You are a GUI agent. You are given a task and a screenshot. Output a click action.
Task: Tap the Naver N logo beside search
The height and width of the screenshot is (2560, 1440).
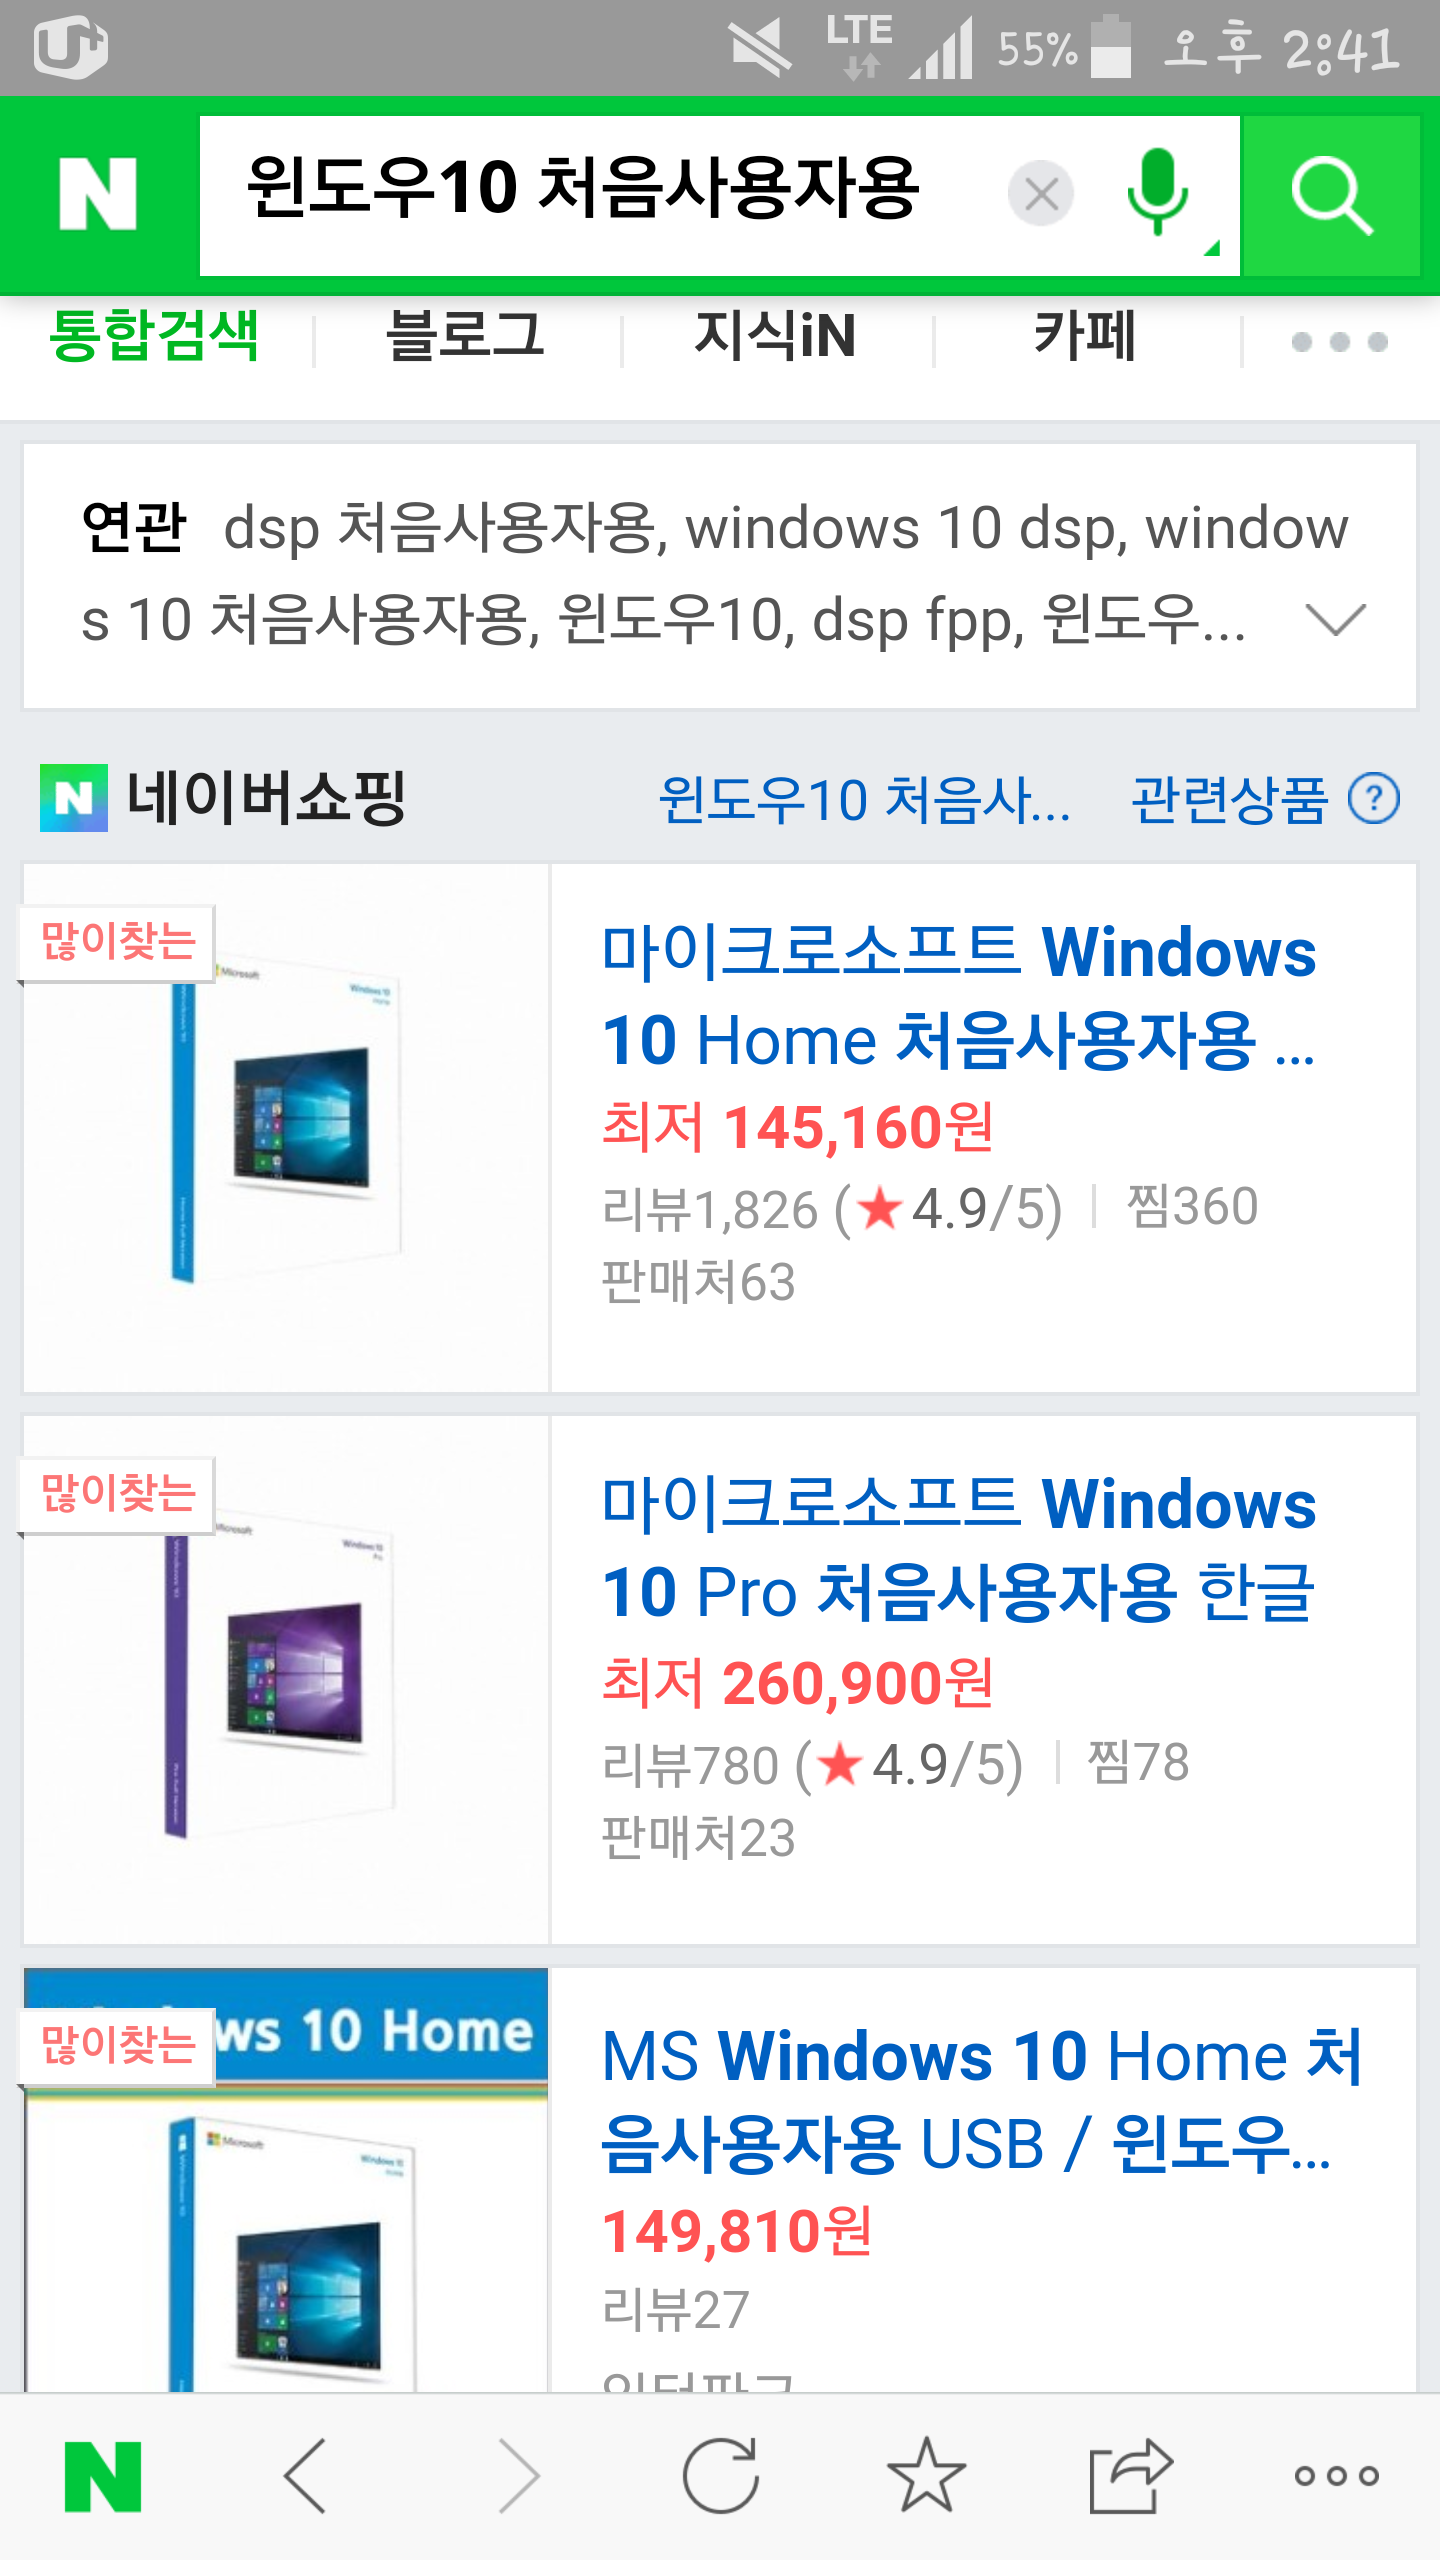pos(98,194)
